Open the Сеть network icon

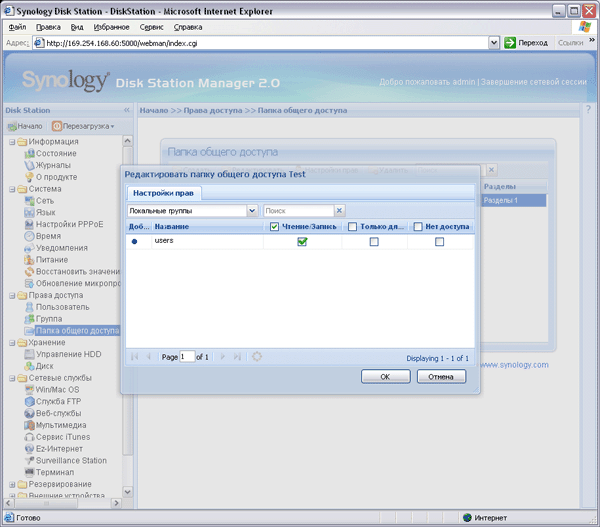click(29, 201)
